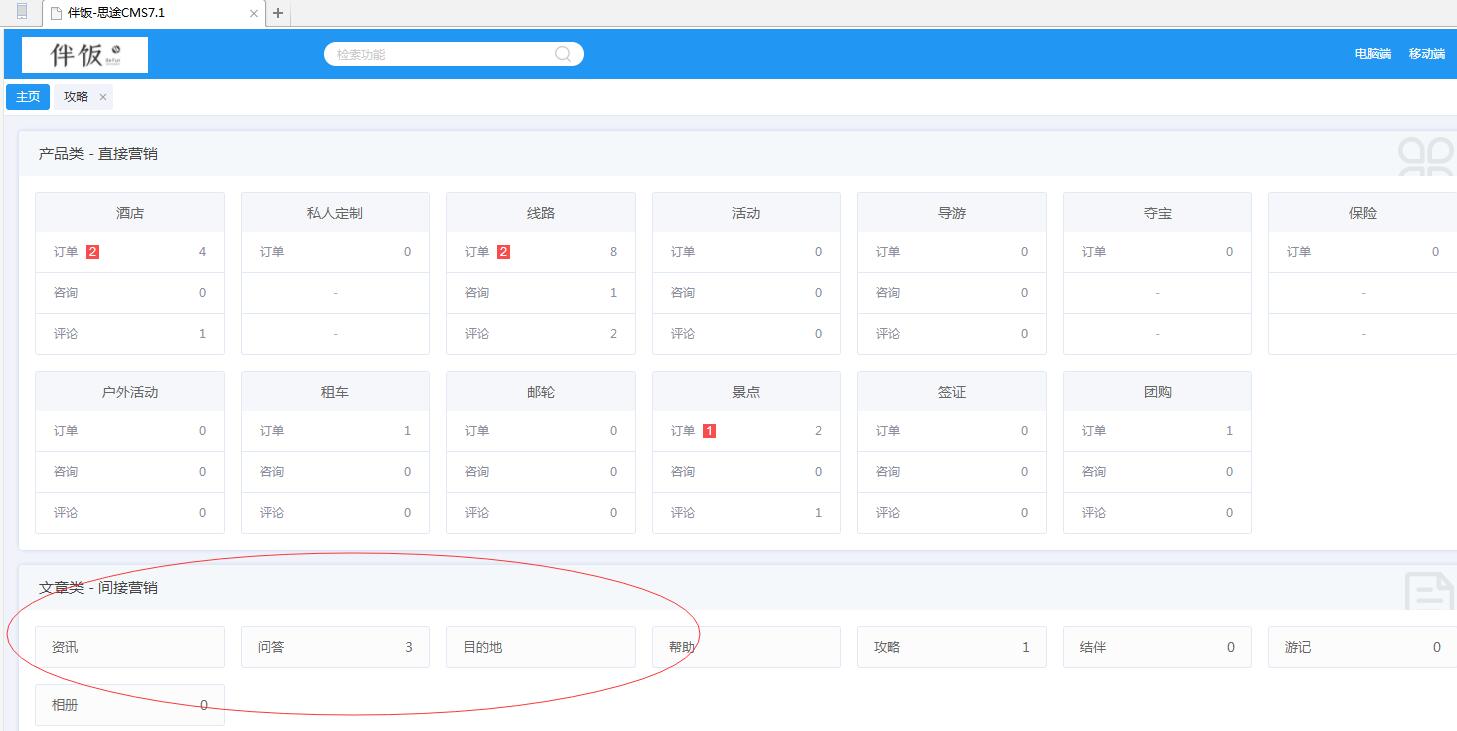This screenshot has height=731, width=1457.
Task: Open 租车 orders row
Action: tap(335, 431)
